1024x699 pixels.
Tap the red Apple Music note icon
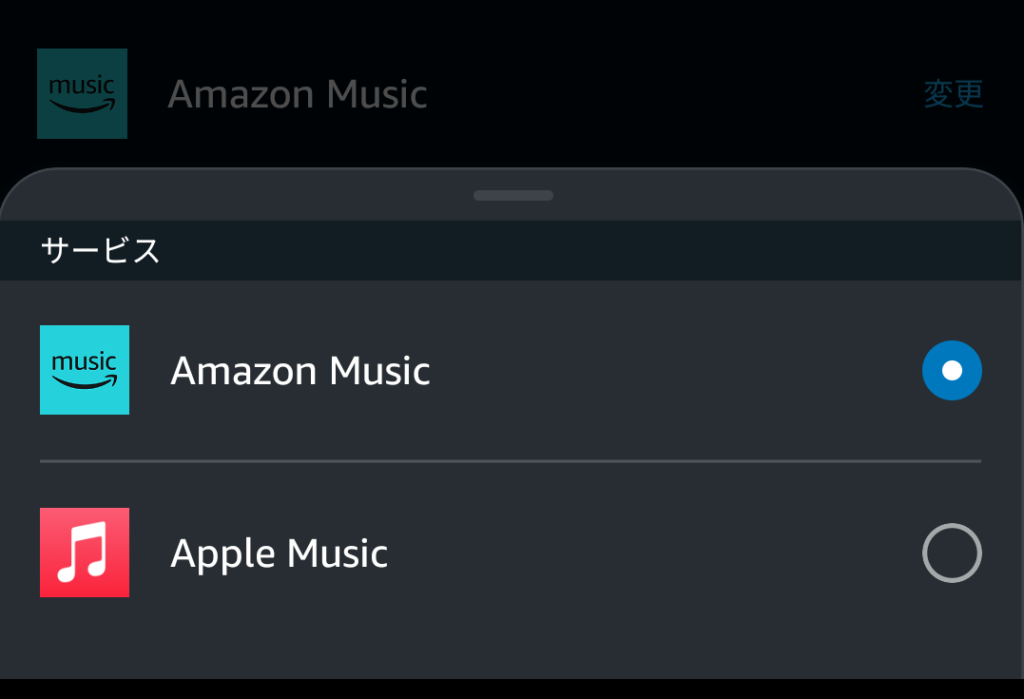tap(84, 553)
